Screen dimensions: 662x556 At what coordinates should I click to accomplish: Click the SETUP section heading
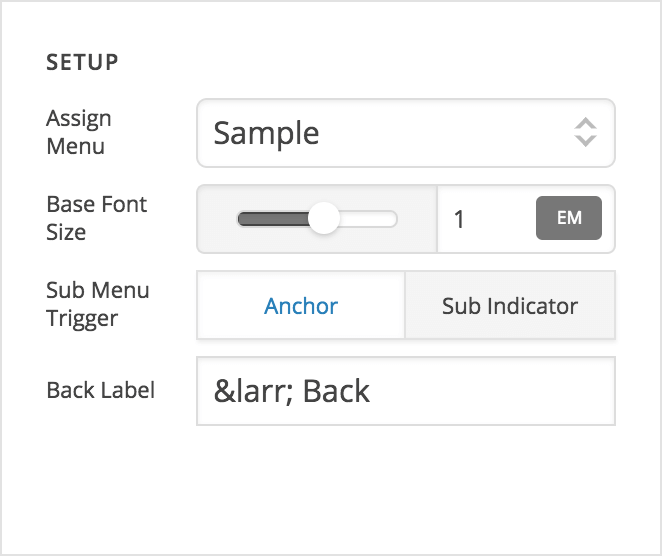tap(82, 62)
